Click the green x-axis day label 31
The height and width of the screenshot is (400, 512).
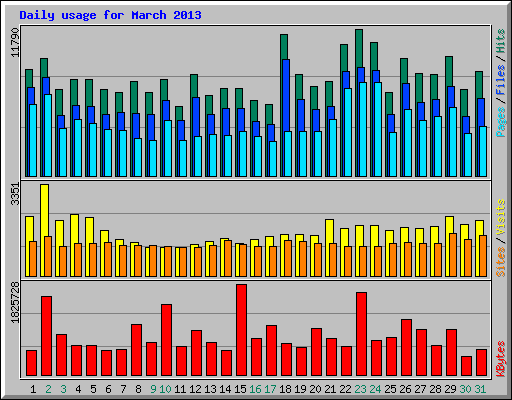coord(480,389)
